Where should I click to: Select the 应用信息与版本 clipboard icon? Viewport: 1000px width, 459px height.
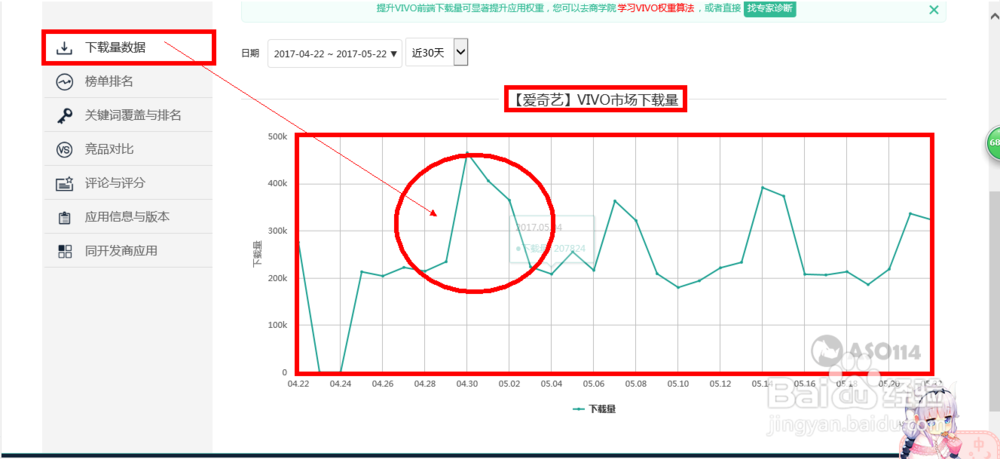click(64, 217)
